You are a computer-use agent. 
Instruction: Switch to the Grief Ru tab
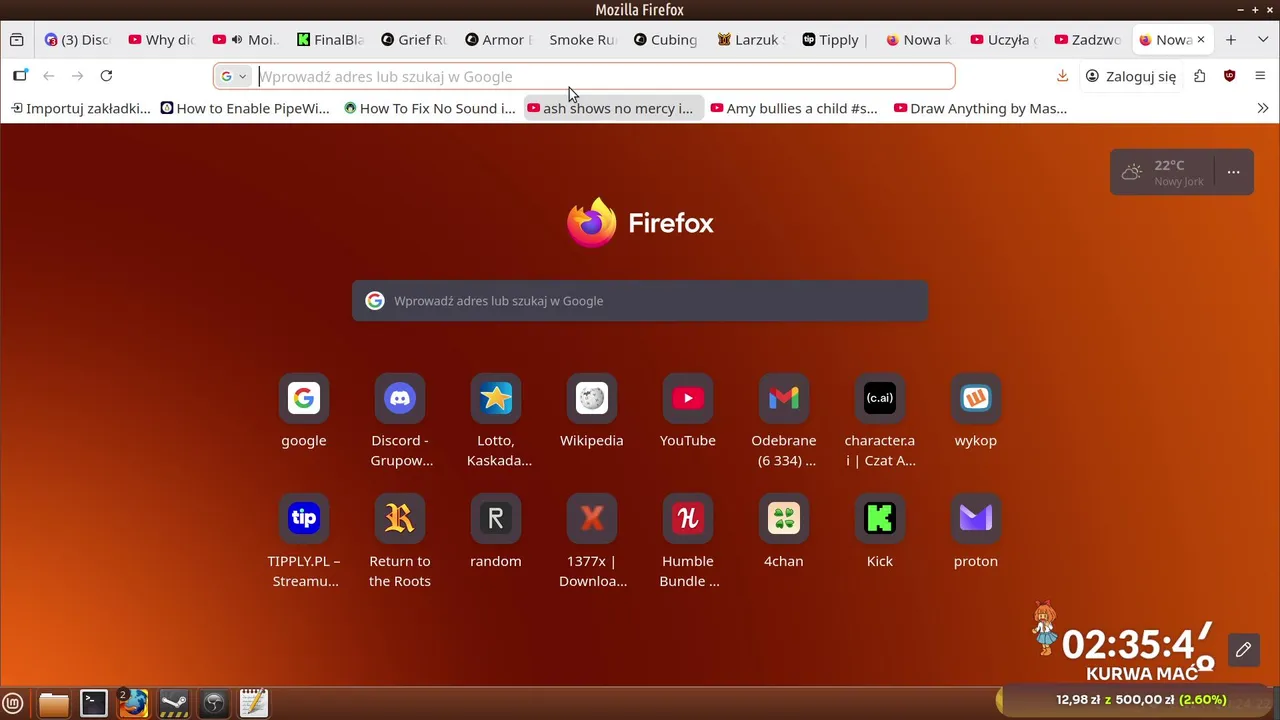(x=414, y=40)
